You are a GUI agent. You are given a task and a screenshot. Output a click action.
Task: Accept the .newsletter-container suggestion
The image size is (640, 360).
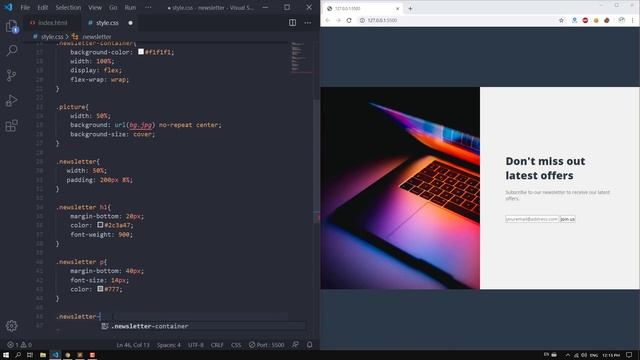[x=203, y=326]
